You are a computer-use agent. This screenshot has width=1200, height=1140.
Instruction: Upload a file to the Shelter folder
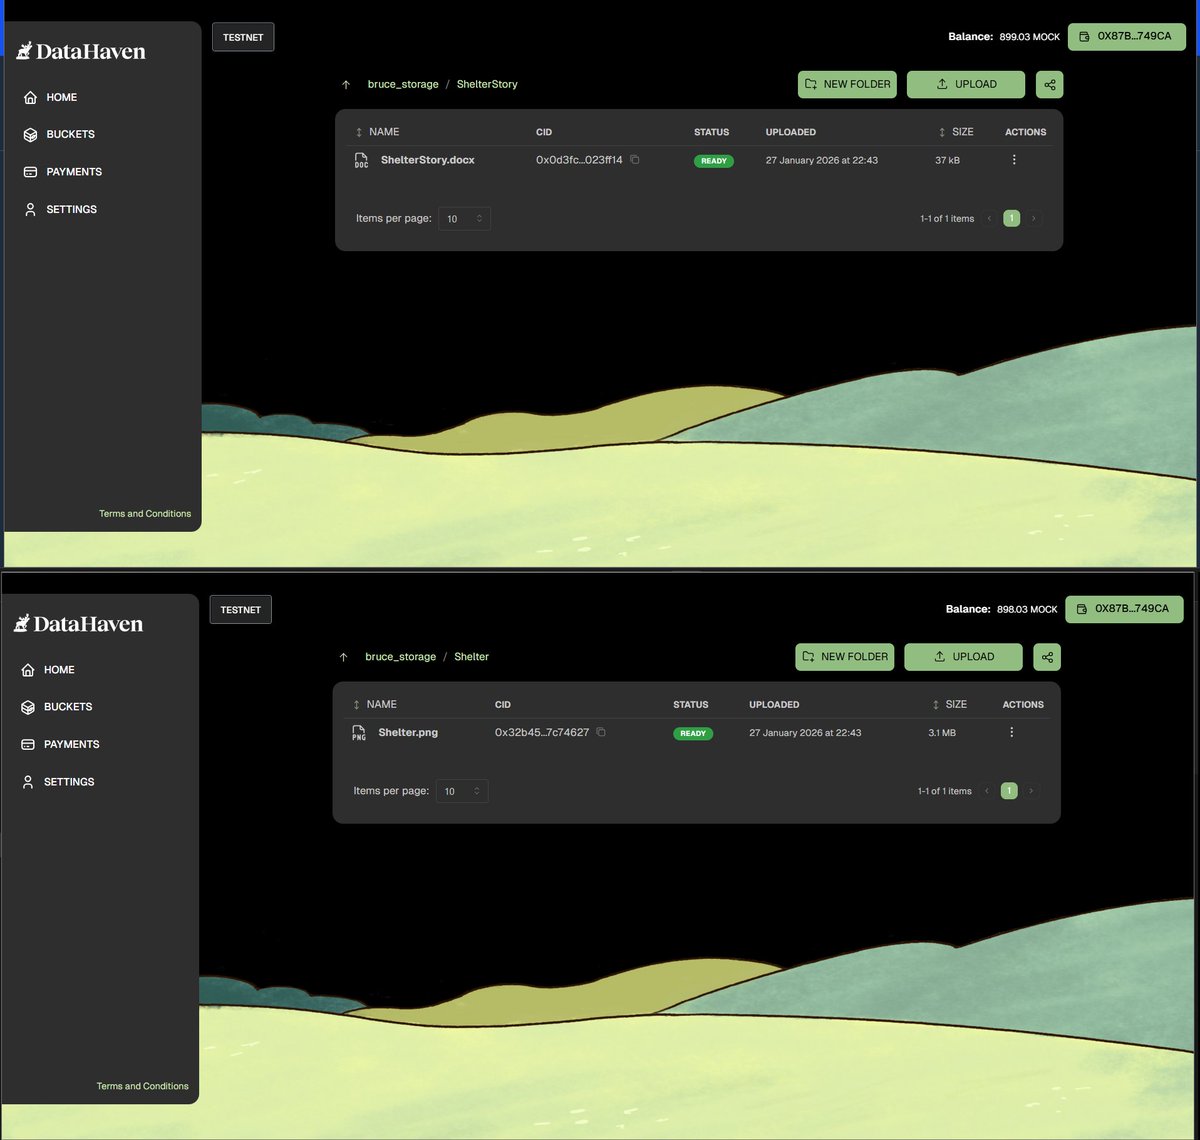coord(963,657)
